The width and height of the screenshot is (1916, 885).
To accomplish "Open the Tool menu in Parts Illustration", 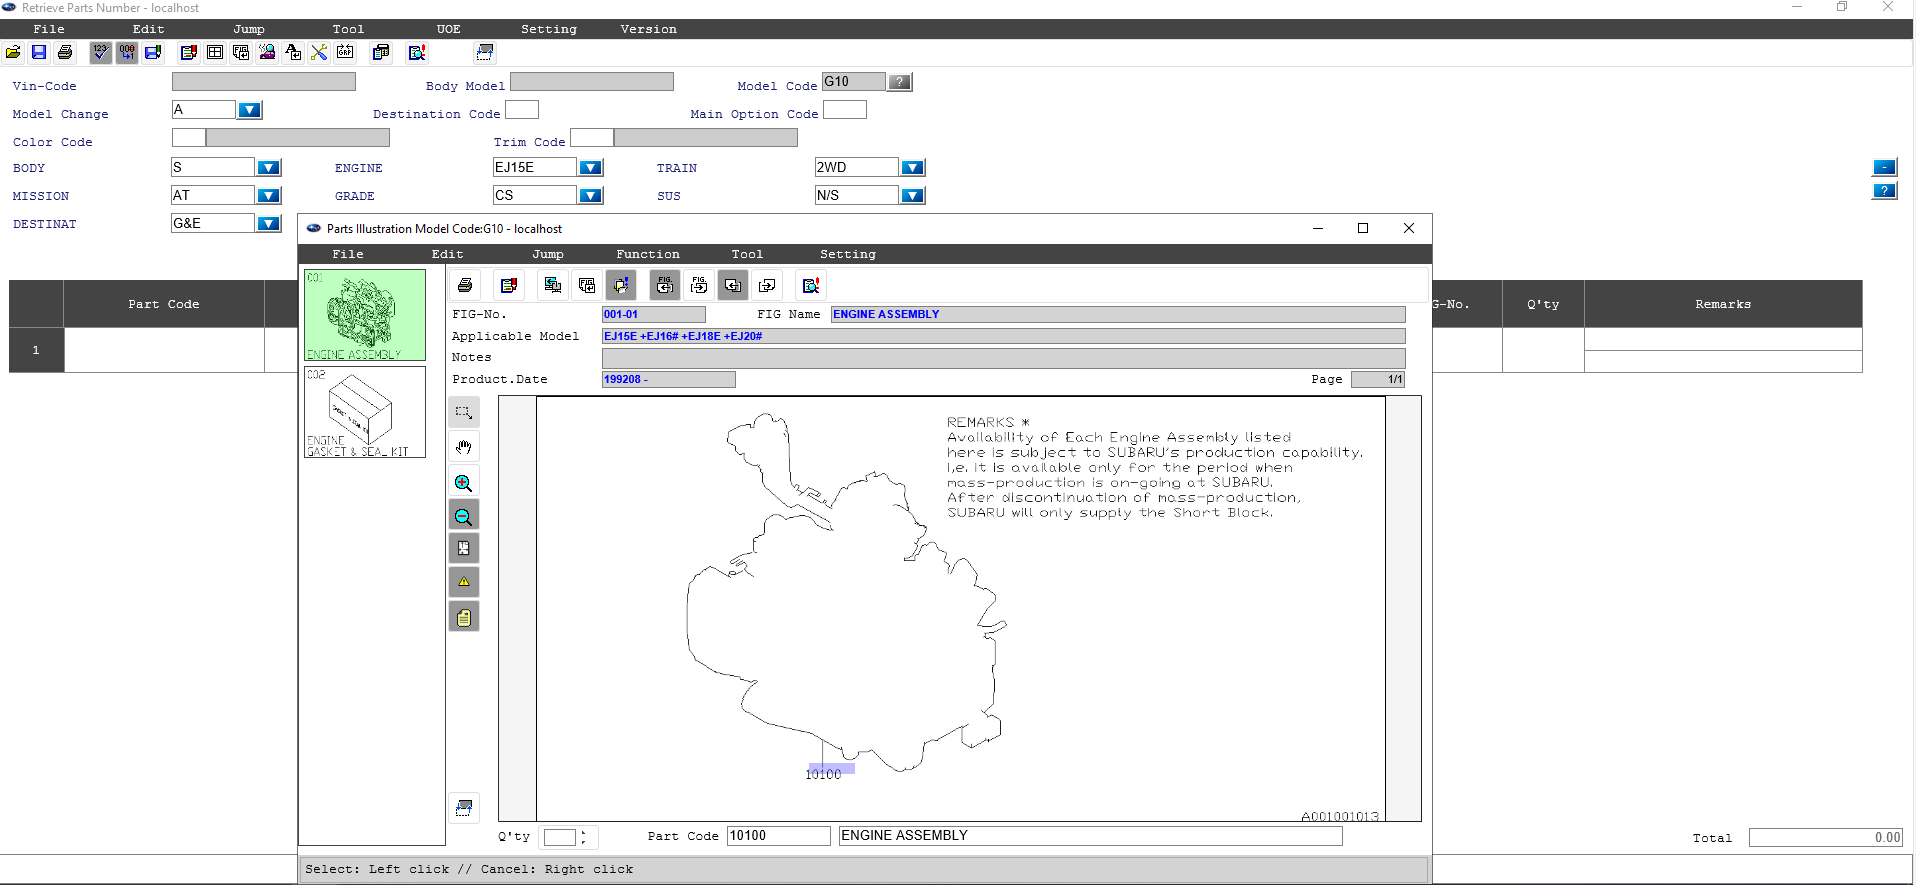I will pos(747,254).
